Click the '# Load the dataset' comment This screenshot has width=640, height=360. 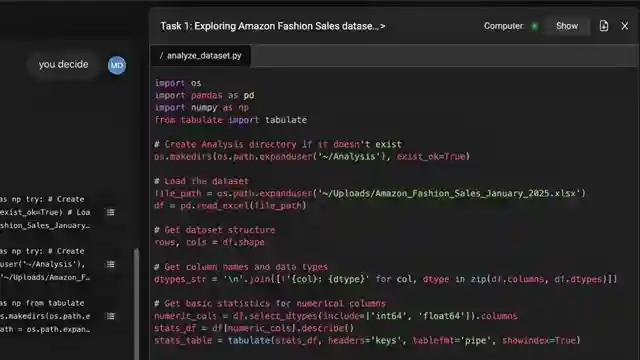201,181
